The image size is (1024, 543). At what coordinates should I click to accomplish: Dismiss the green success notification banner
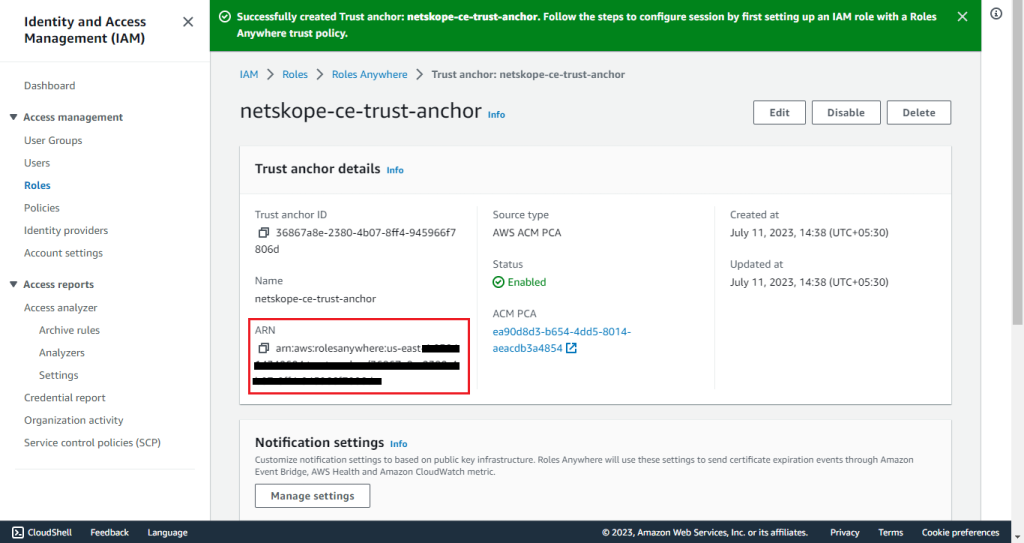(x=963, y=17)
